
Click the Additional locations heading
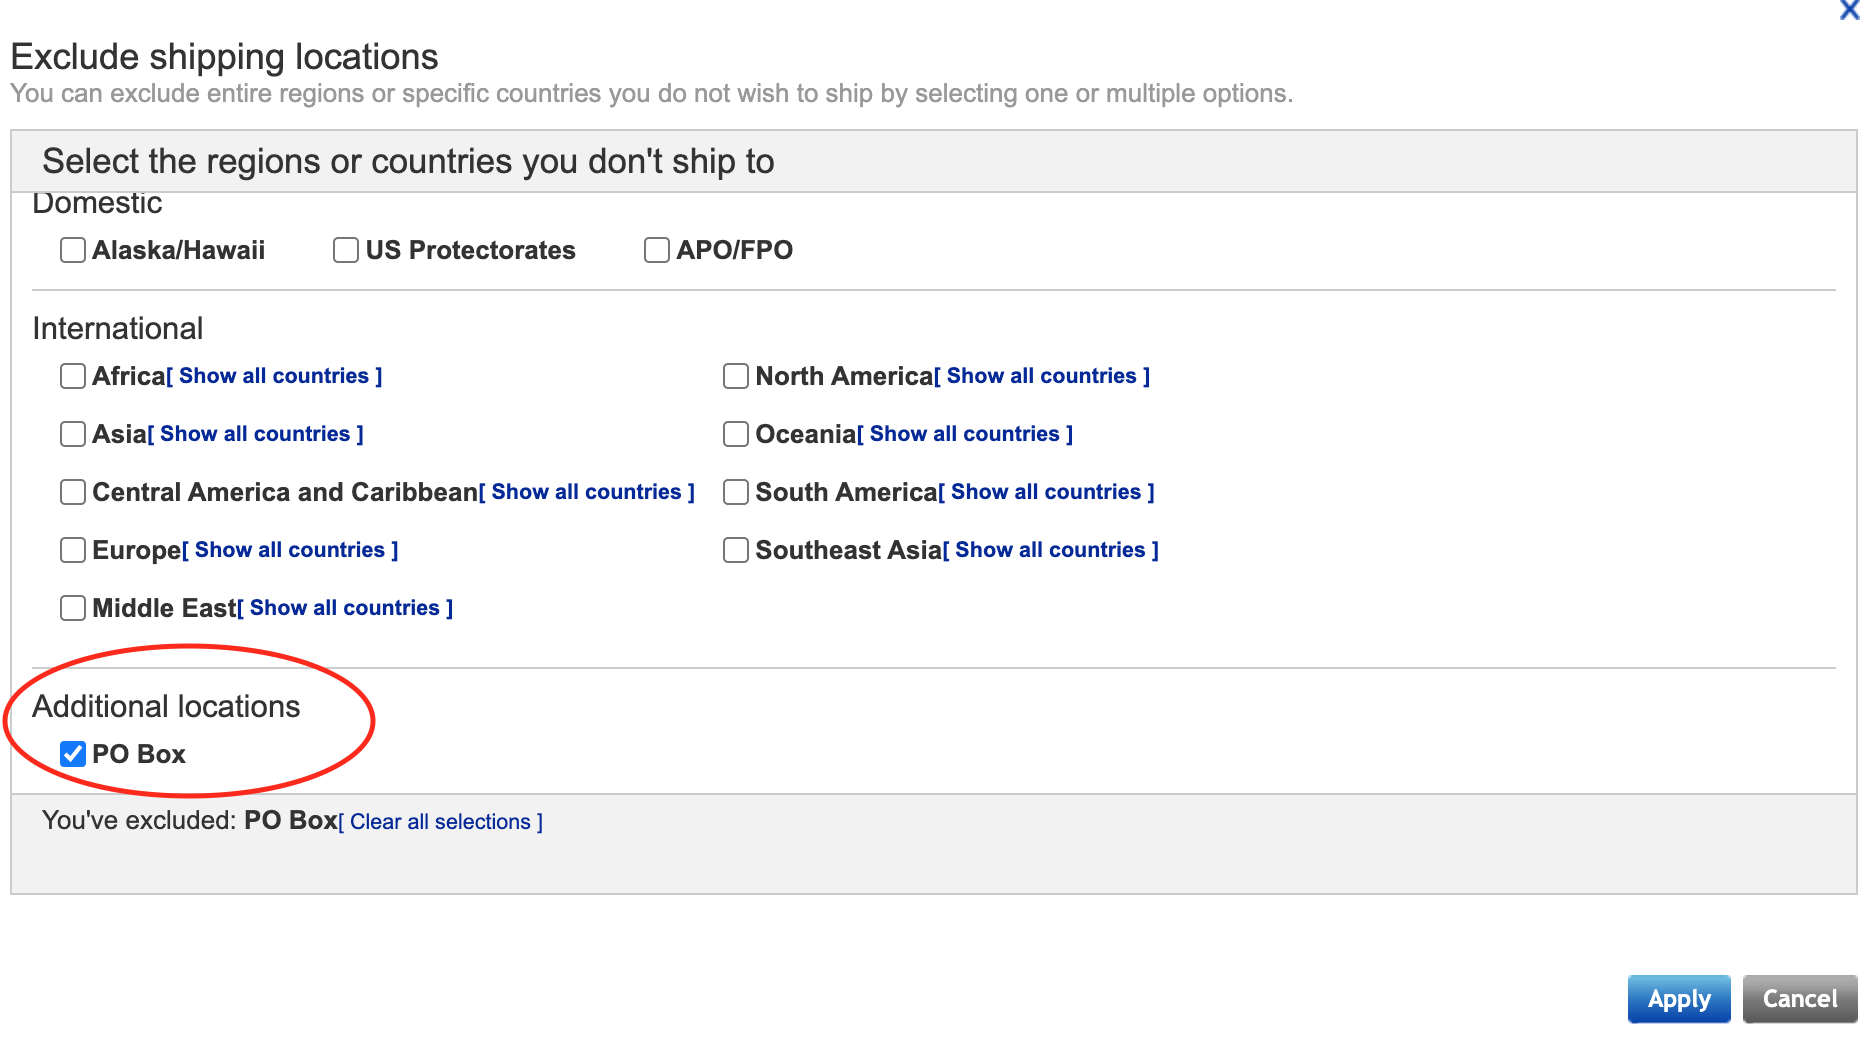[166, 706]
